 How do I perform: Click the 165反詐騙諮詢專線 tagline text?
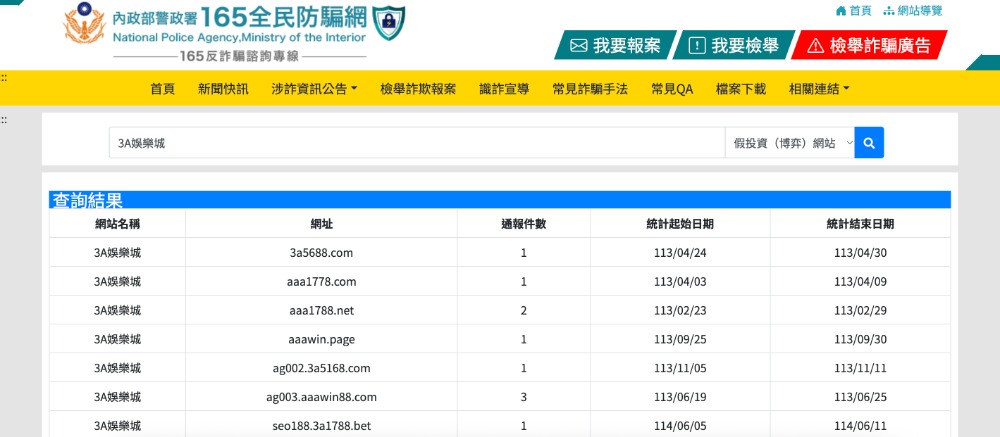click(239, 56)
